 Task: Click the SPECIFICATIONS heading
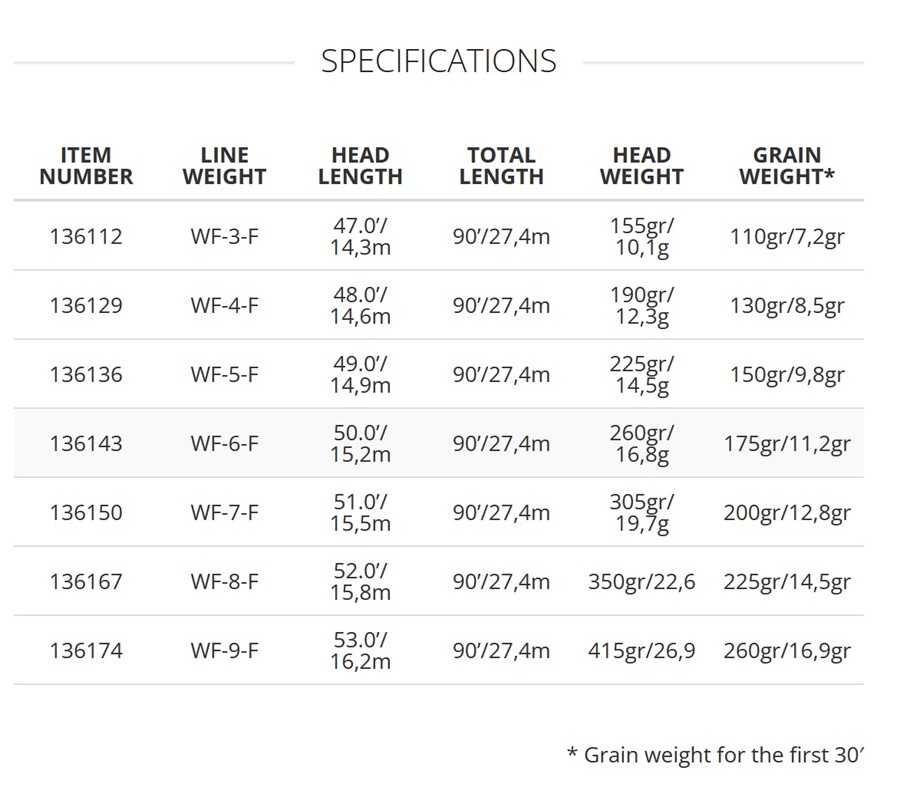pos(438,61)
